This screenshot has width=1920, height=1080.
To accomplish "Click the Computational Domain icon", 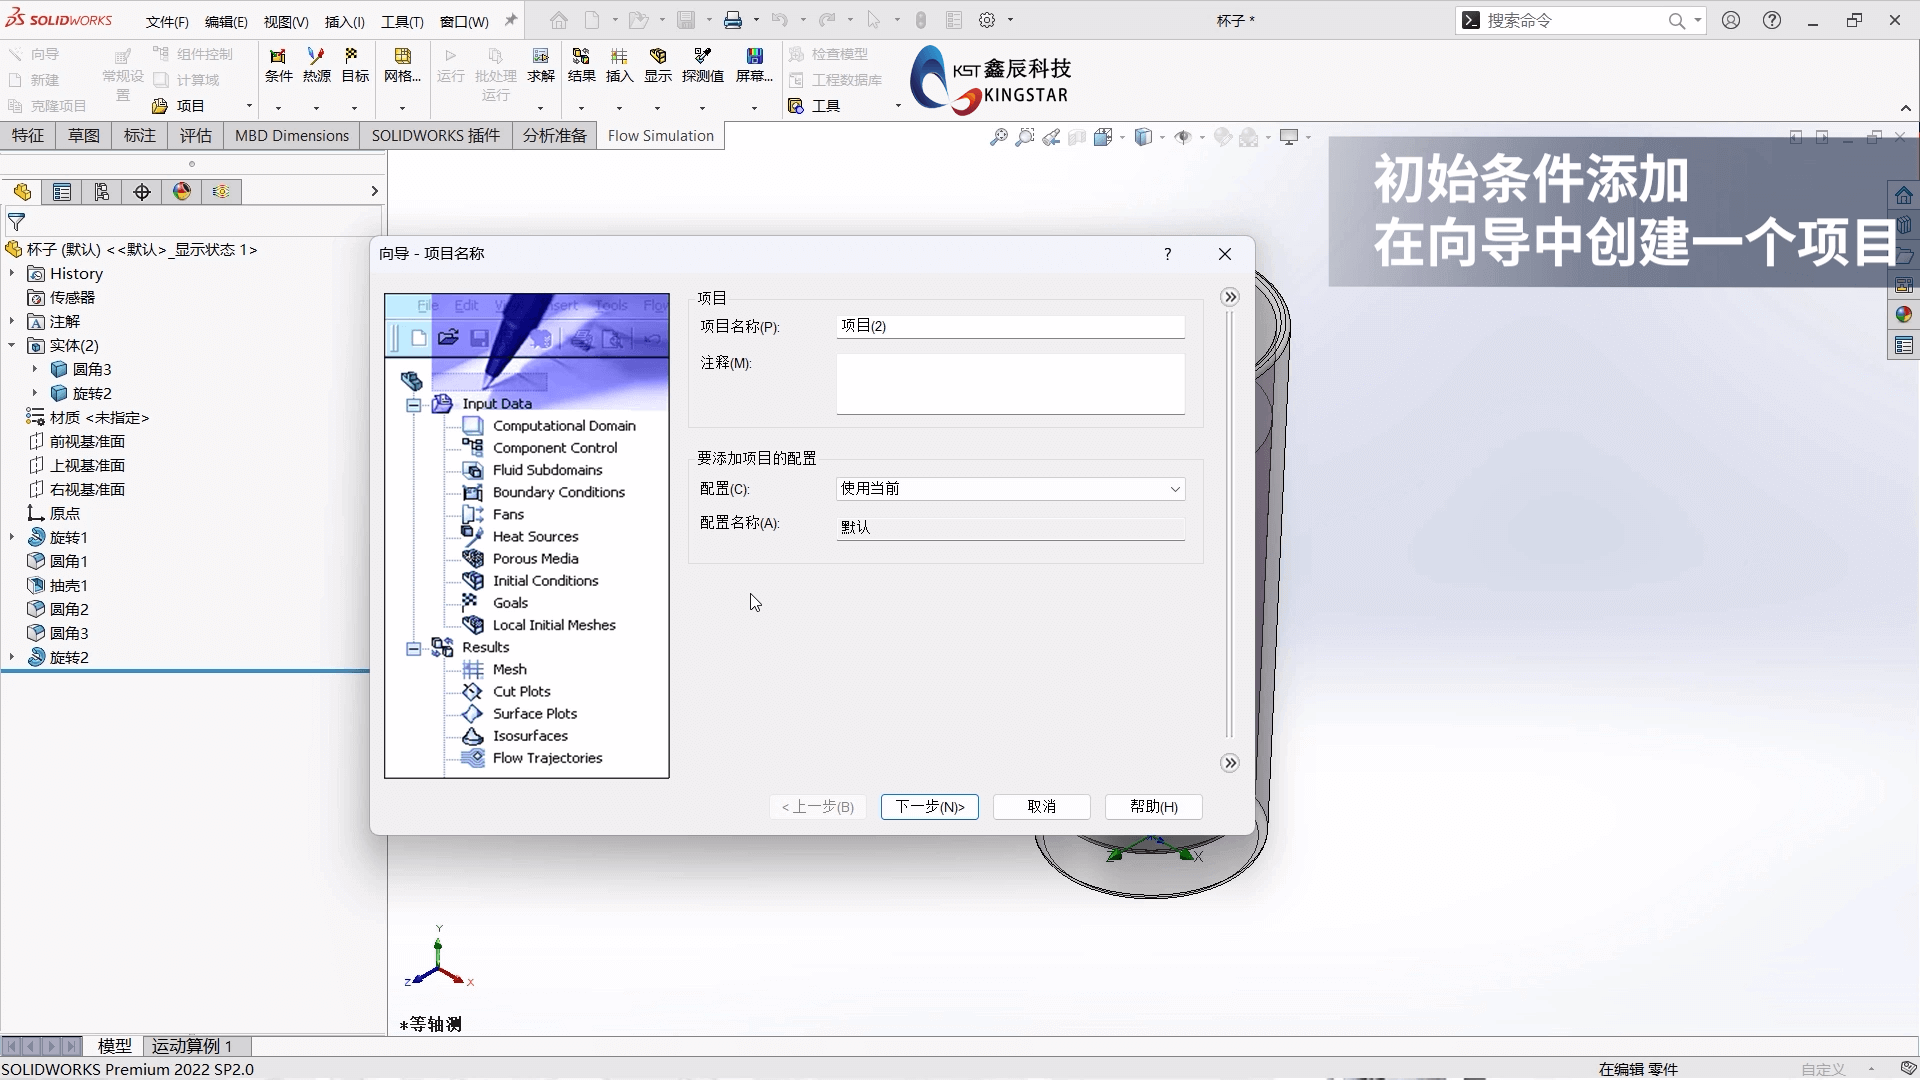I will pyautogui.click(x=472, y=425).
